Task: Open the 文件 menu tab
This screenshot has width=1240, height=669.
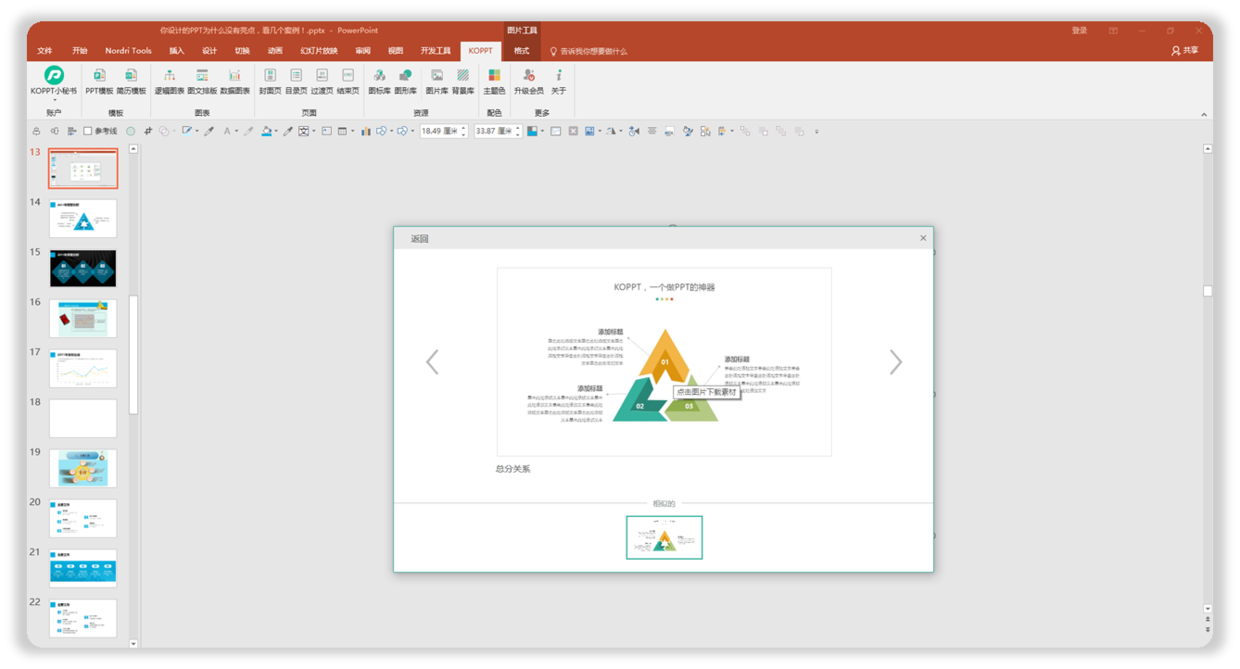Action: 45,51
